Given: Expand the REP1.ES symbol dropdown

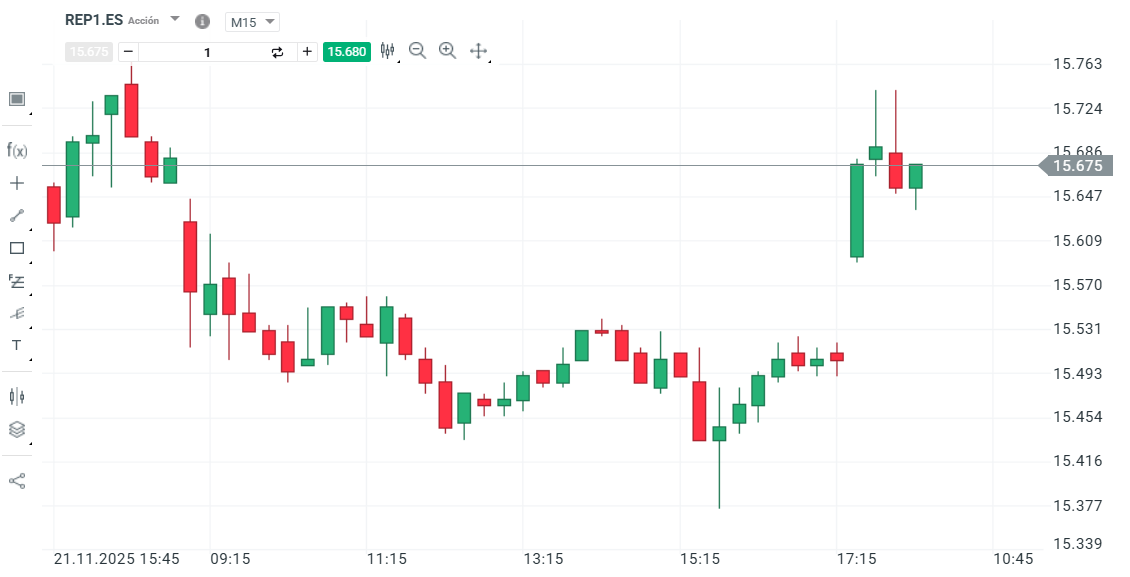Looking at the screenshot, I should pyautogui.click(x=175, y=19).
